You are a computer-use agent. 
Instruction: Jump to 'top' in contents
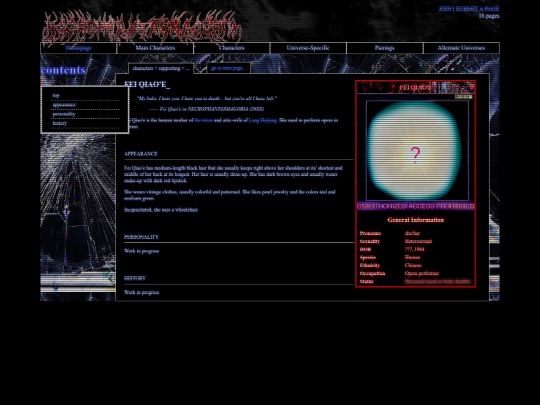pyautogui.click(x=56, y=95)
